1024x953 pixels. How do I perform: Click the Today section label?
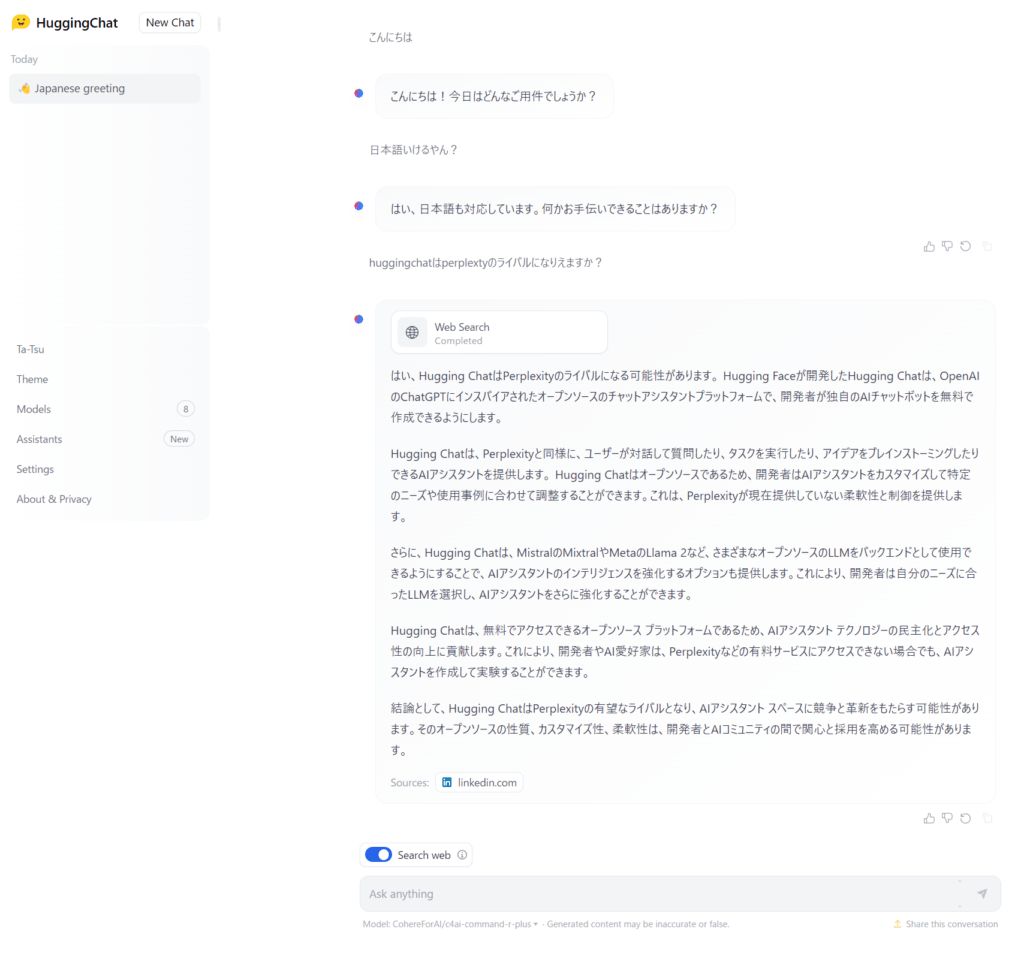click(x=24, y=59)
